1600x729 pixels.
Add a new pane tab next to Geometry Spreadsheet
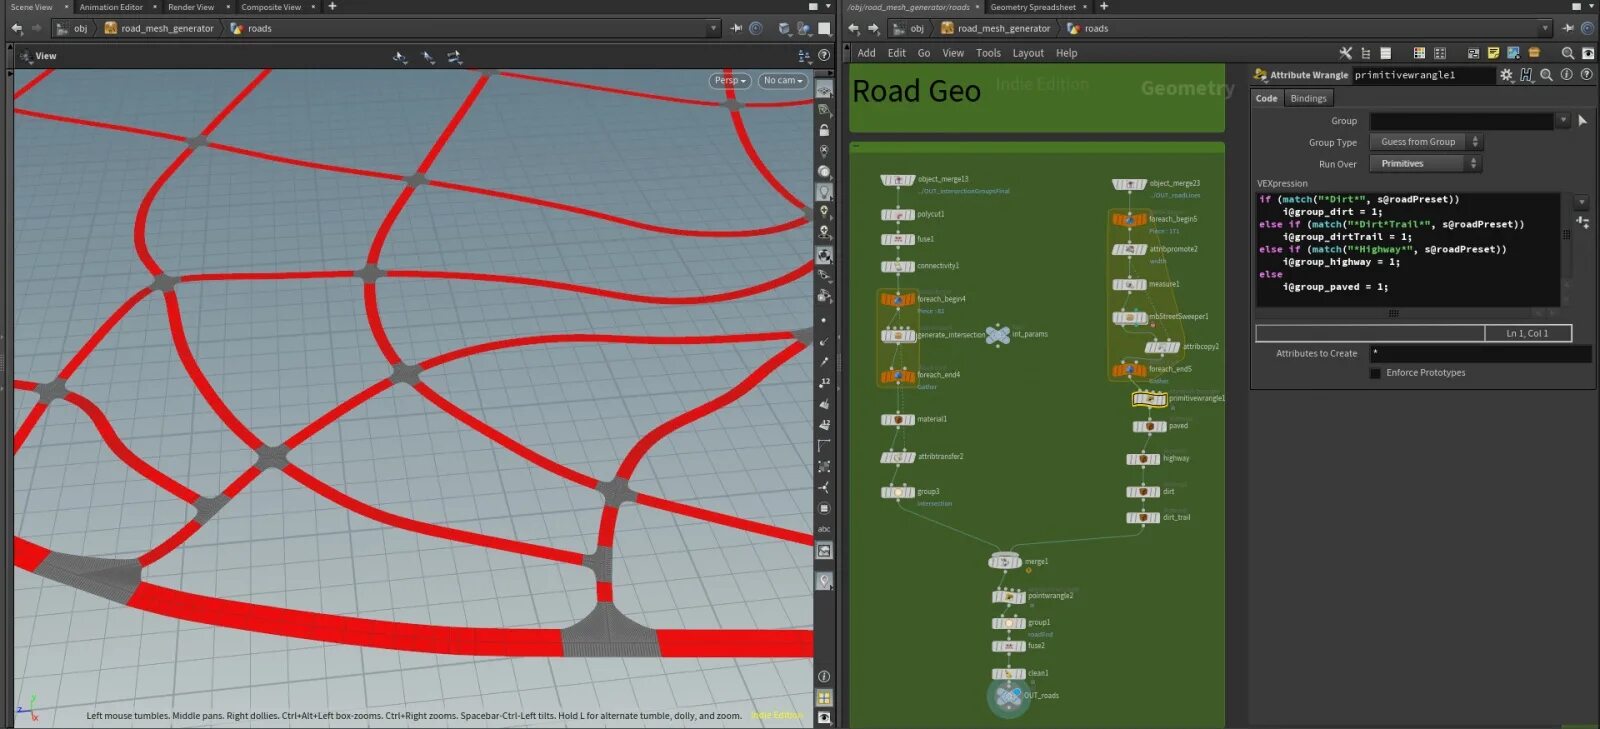coord(1104,7)
